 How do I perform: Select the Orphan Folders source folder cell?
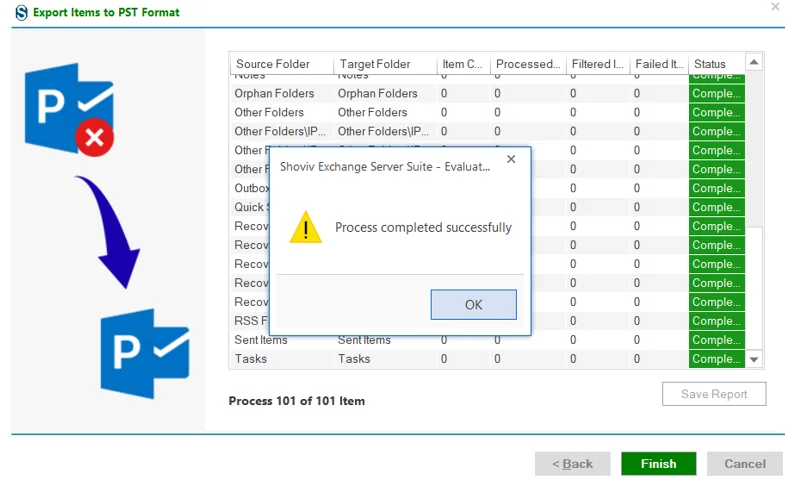[x=282, y=94]
